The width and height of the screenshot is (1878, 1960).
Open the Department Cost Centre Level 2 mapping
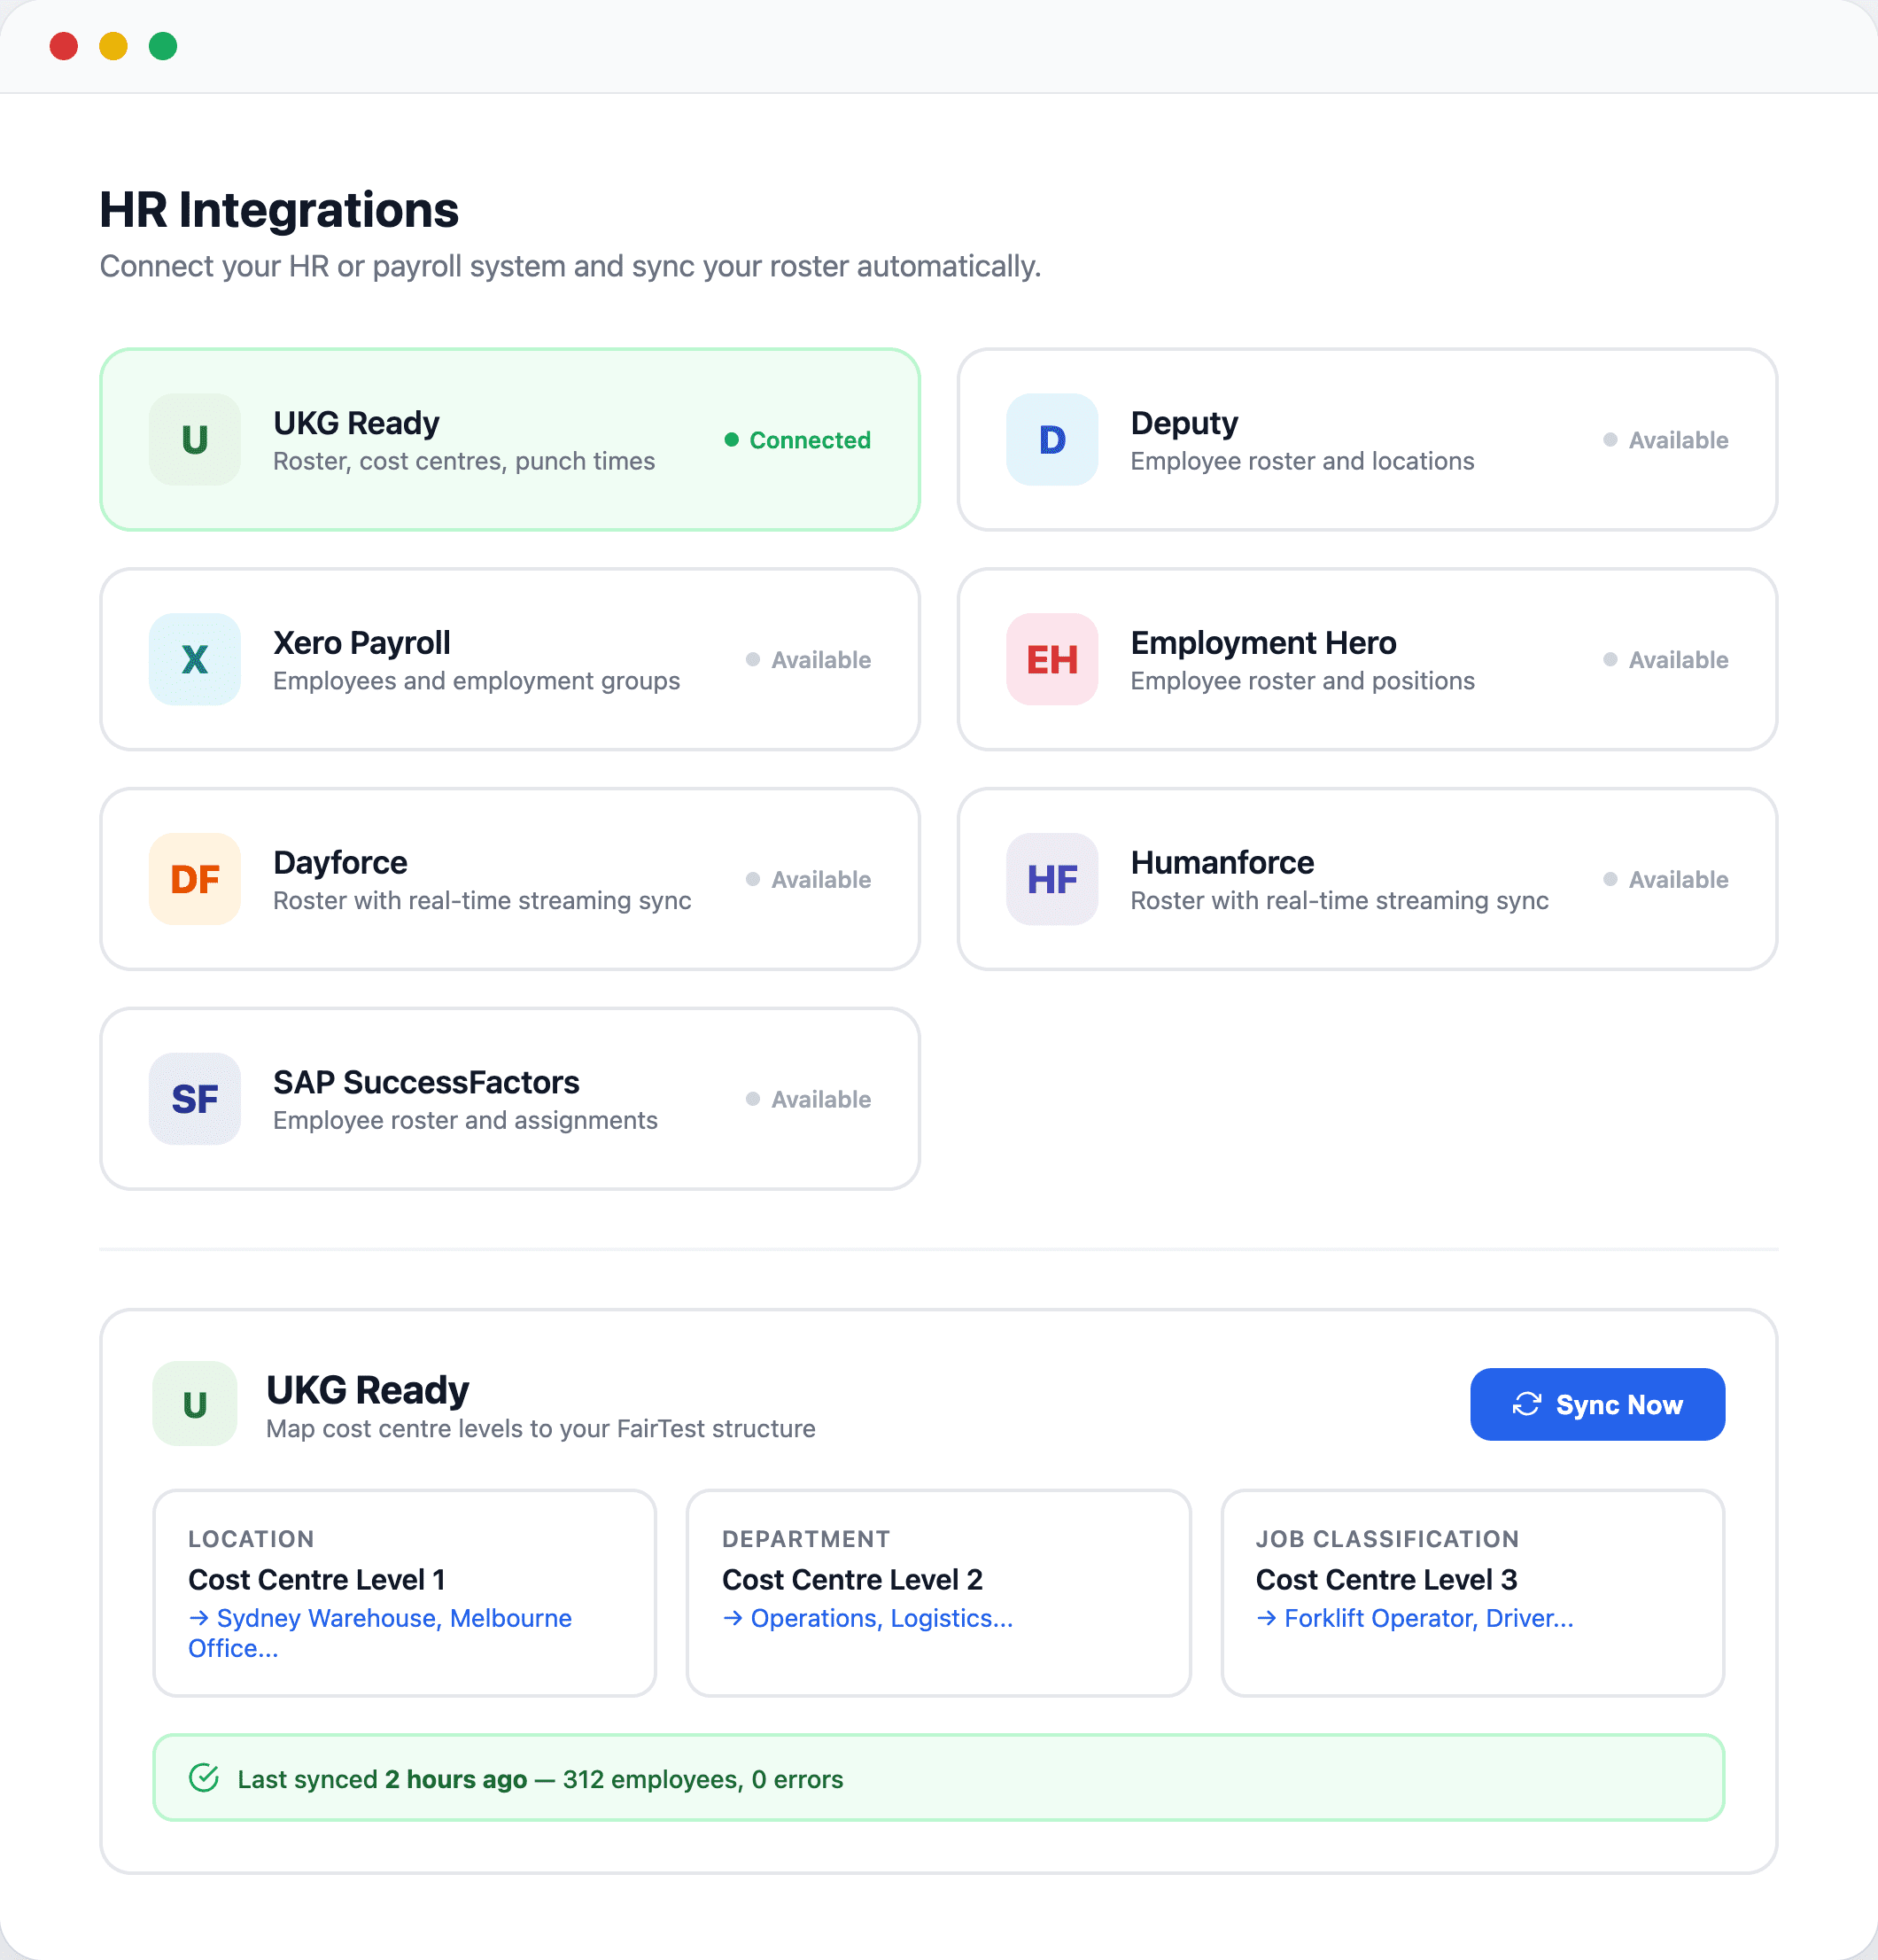pos(938,1592)
